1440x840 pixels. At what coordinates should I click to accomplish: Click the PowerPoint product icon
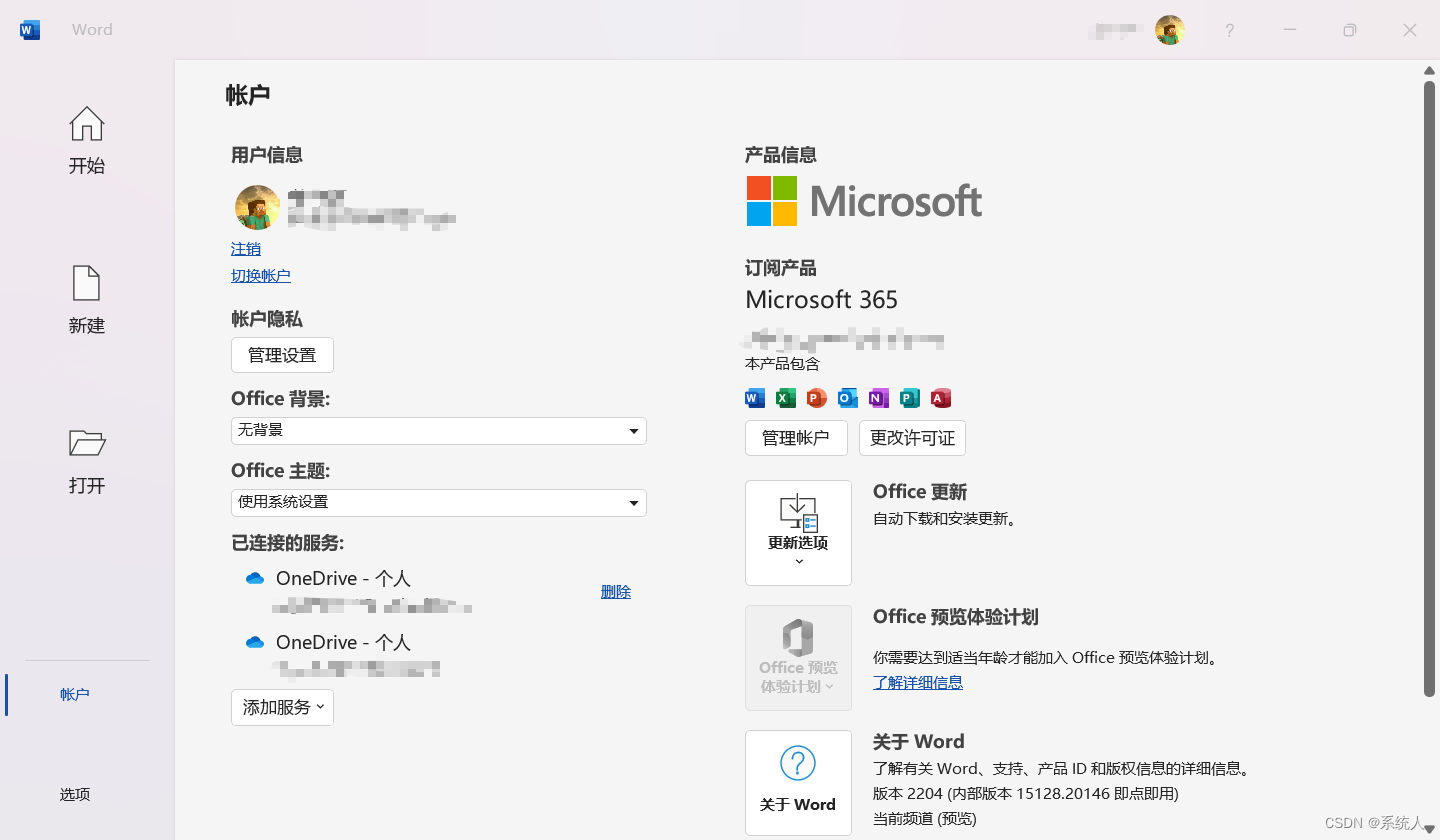tap(817, 398)
